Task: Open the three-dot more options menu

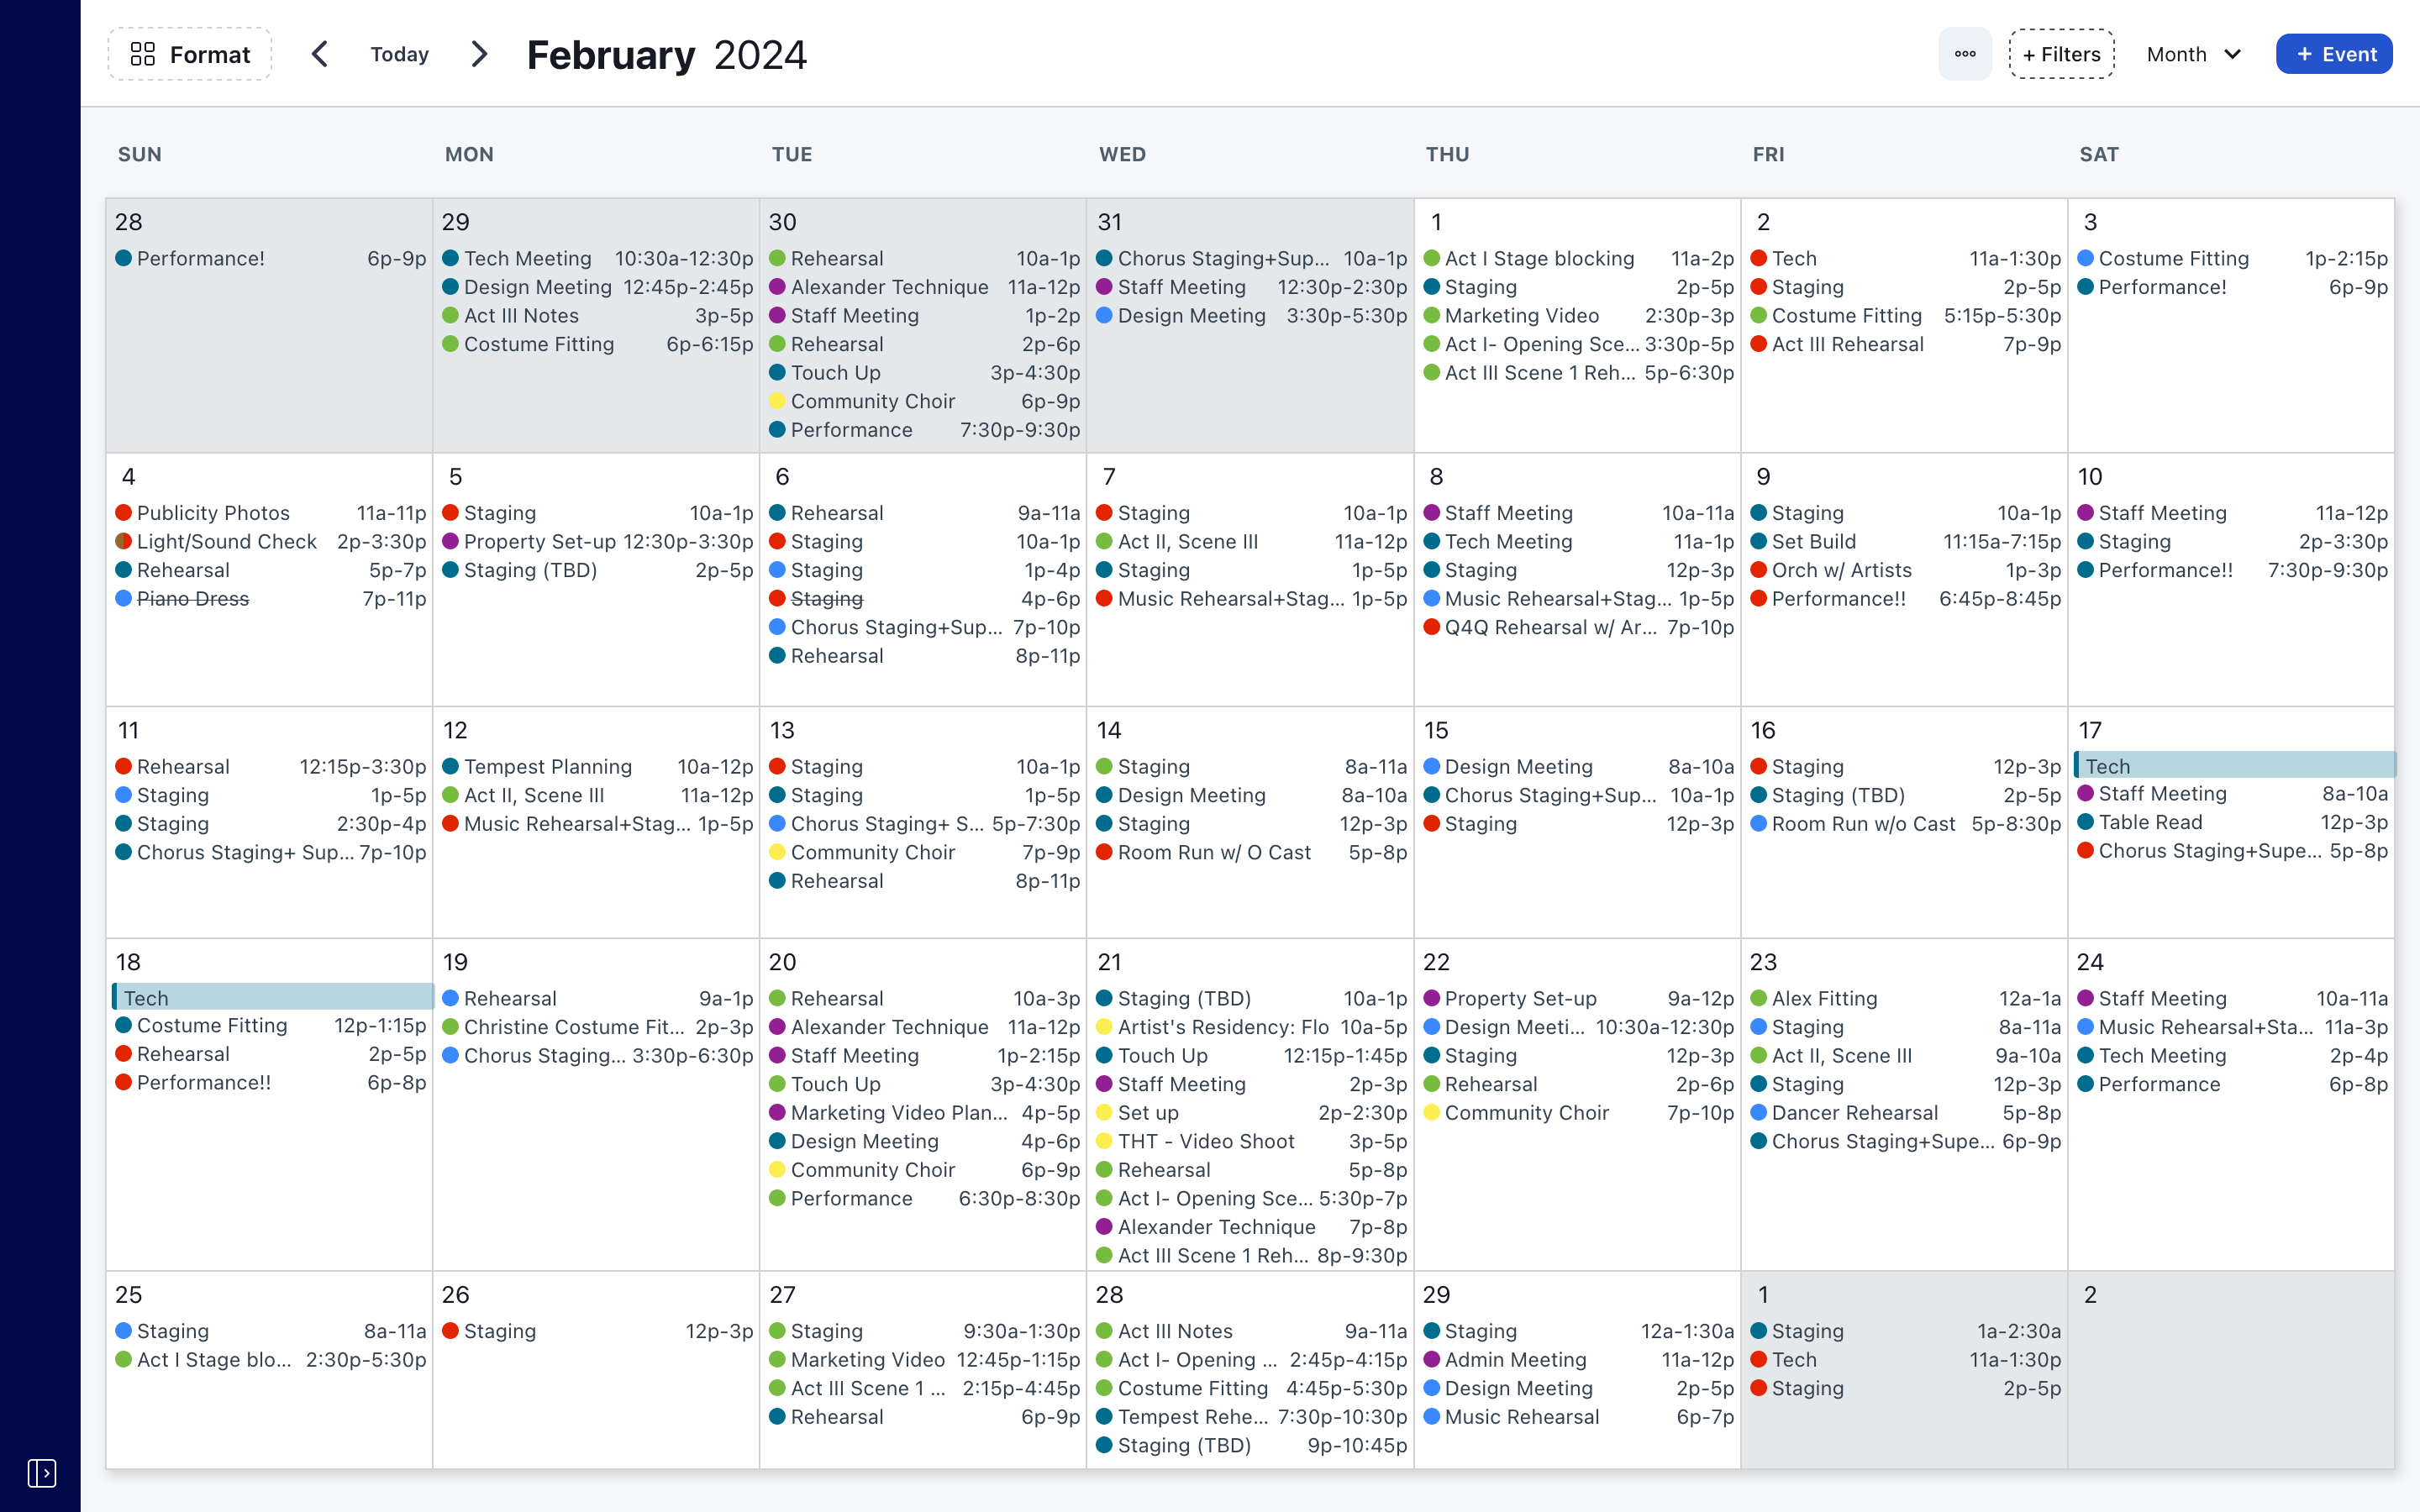Action: pos(1964,54)
